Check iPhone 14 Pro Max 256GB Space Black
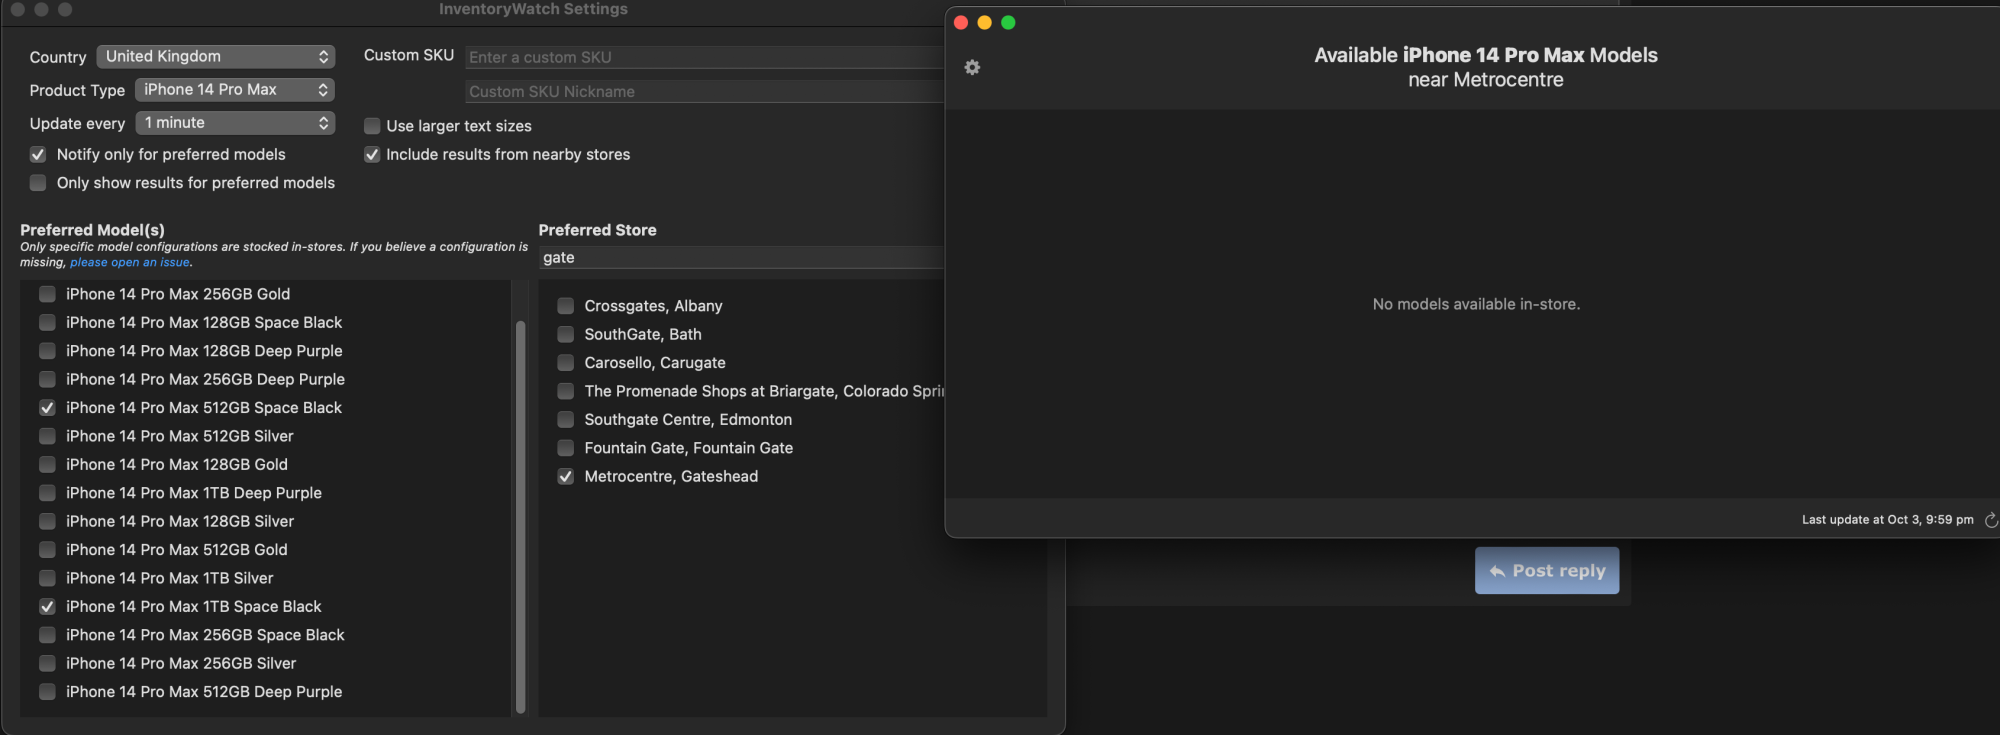The width and height of the screenshot is (2000, 735). click(47, 635)
